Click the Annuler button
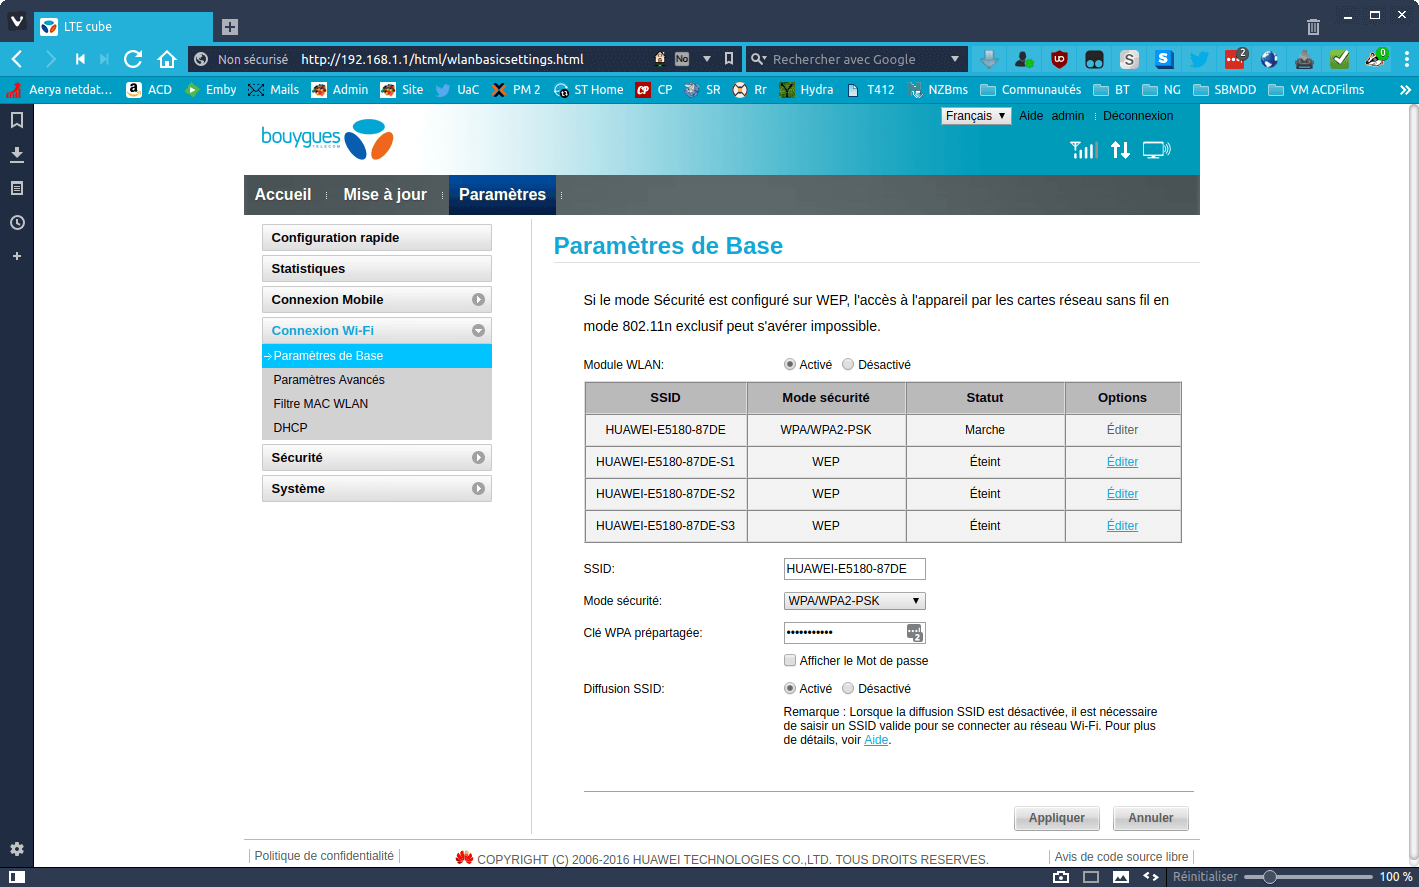Image resolution: width=1419 pixels, height=887 pixels. [1151, 818]
